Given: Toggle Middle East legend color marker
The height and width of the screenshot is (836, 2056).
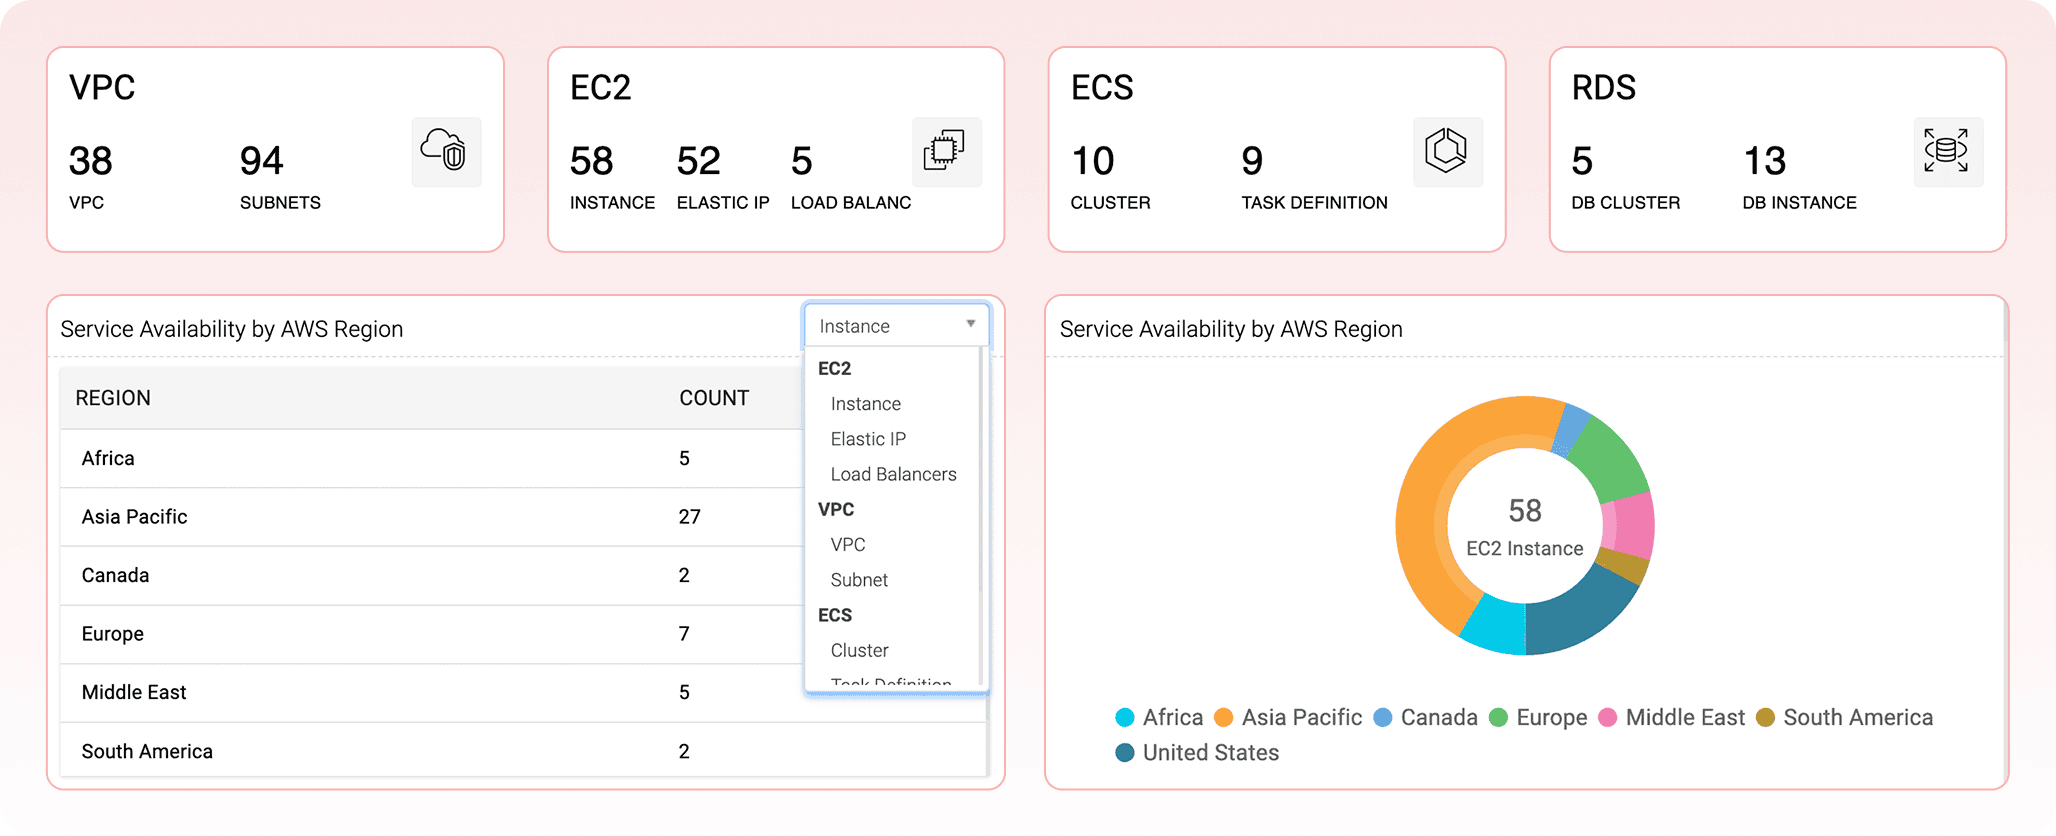Looking at the screenshot, I should 1608,717.
